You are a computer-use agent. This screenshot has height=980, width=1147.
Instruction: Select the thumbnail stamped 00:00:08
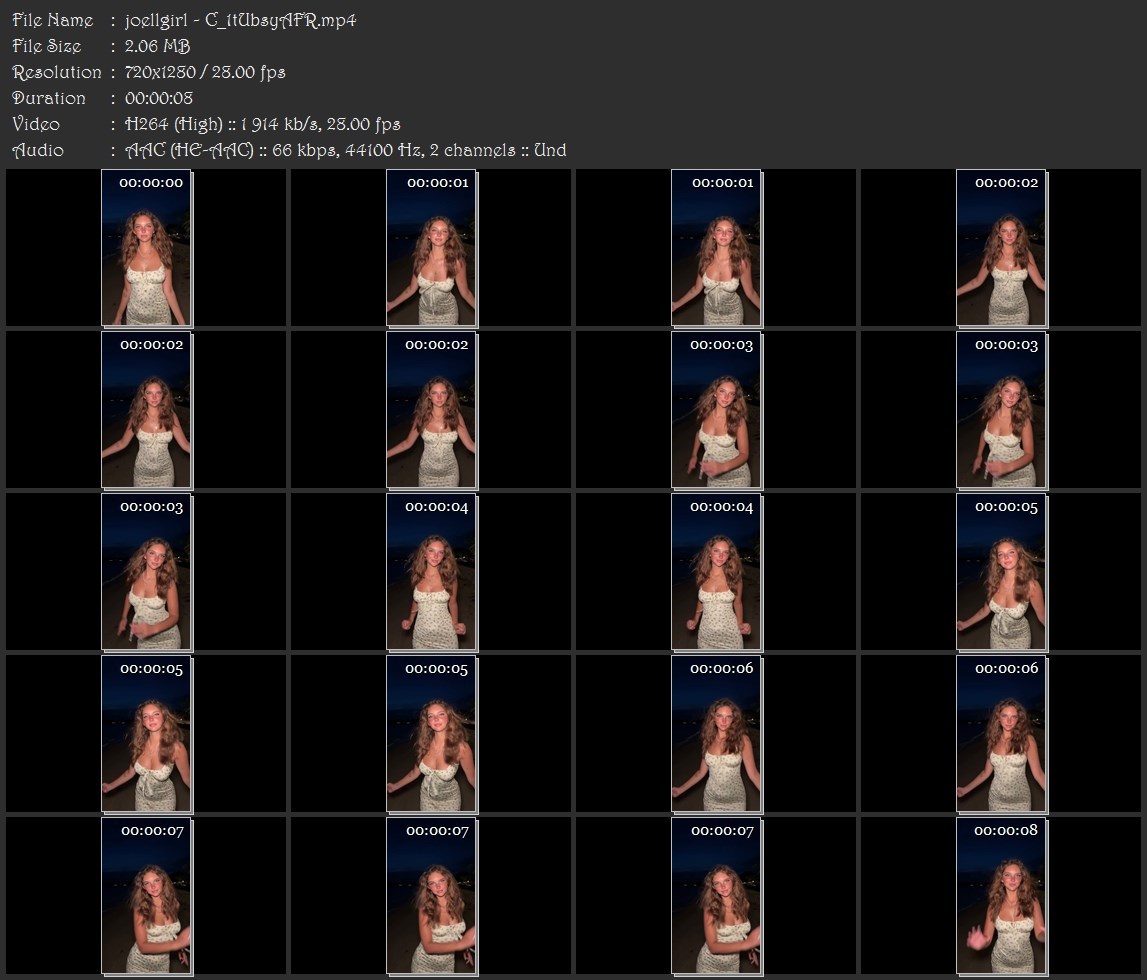click(1001, 896)
